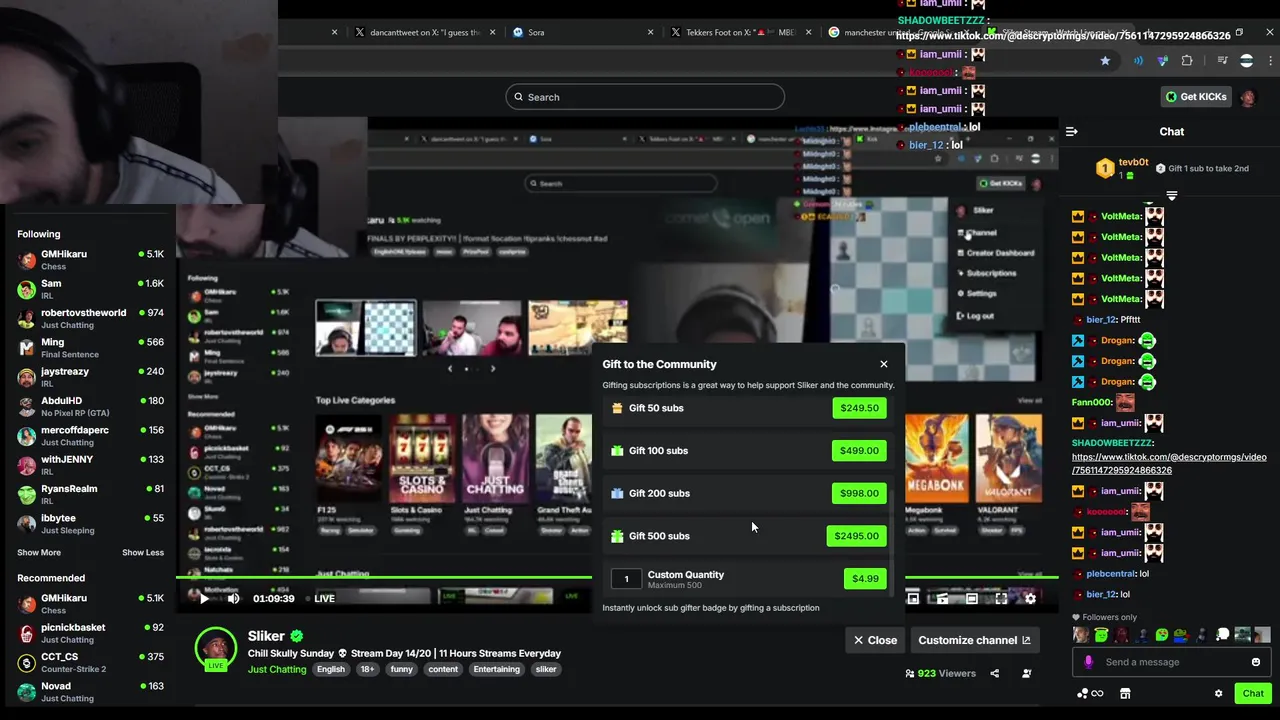Open picture-in-picture mini player
1280x720 pixels.
click(x=913, y=599)
